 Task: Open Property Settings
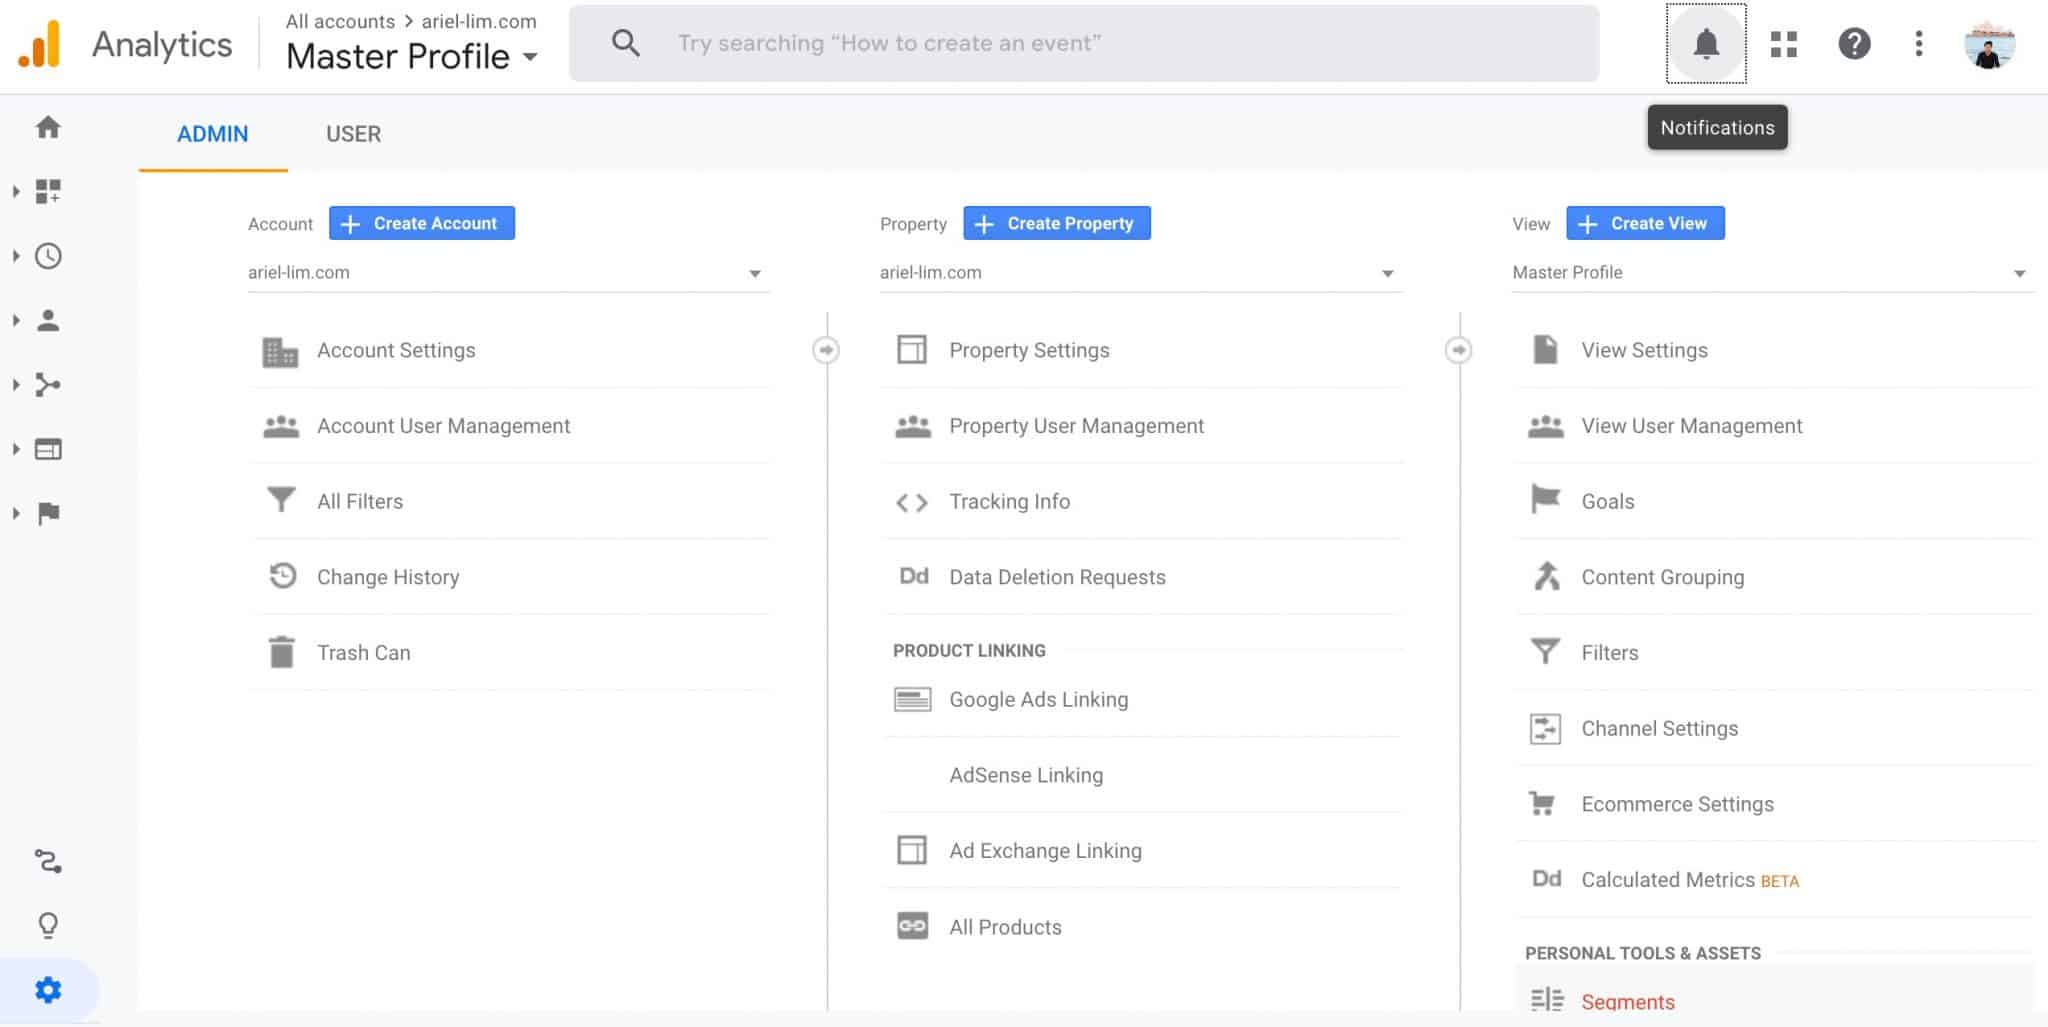pos(1142,350)
